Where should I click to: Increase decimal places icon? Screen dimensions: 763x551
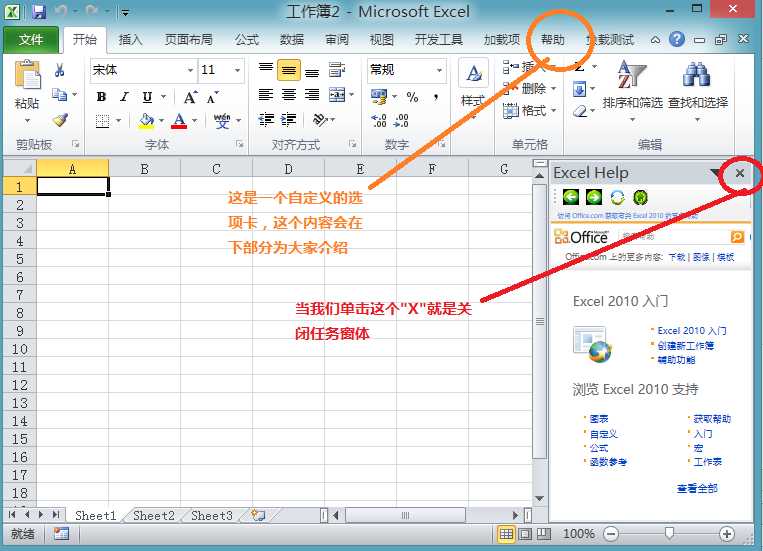[x=379, y=120]
